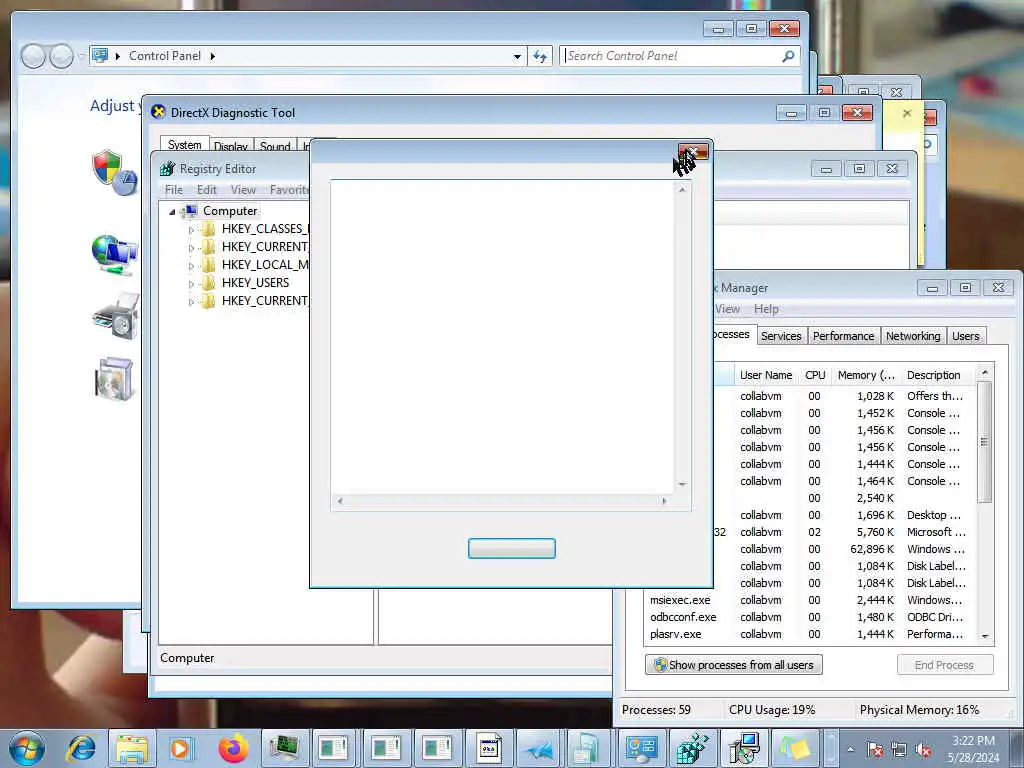The width and height of the screenshot is (1024, 768).
Task: Click the search magnifier in Control Panel
Action: coord(788,56)
